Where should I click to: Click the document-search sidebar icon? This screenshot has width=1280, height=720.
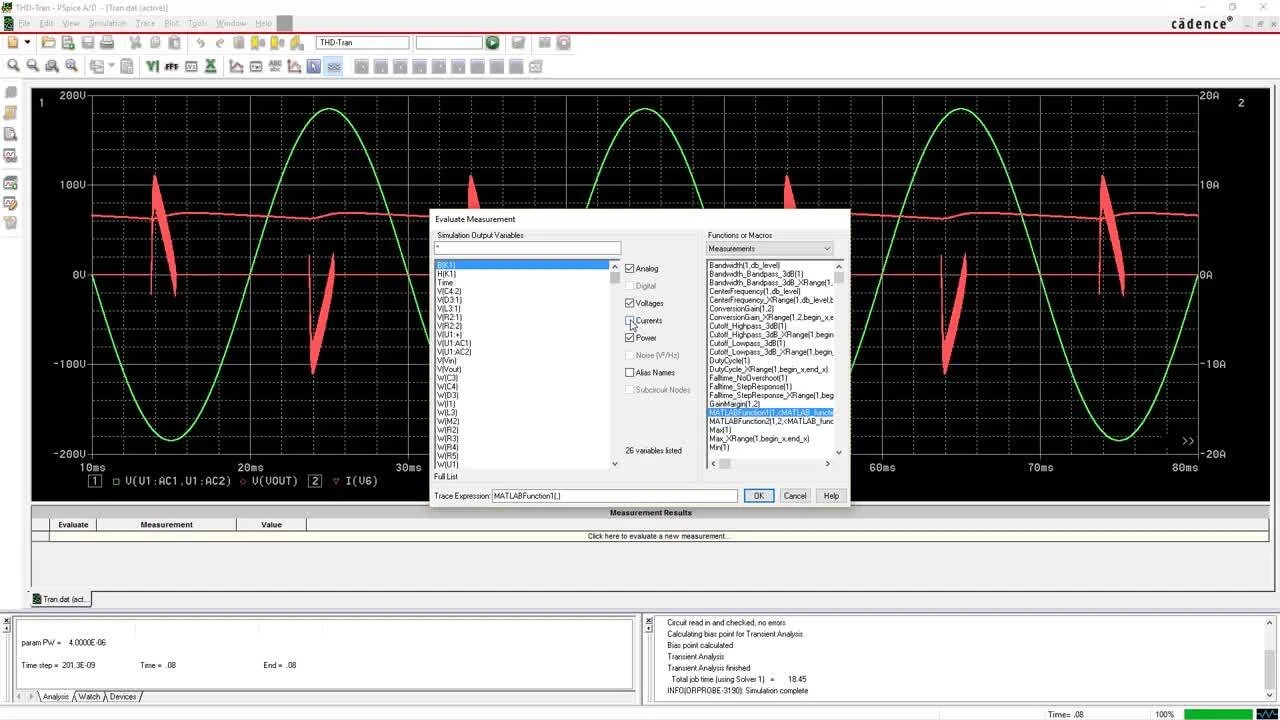click(x=11, y=134)
